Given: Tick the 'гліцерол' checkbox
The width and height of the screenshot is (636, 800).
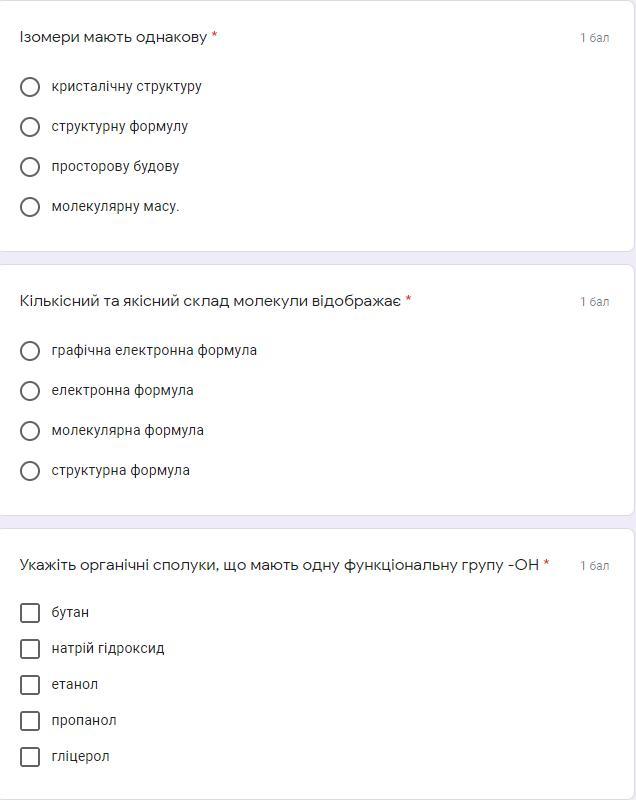Looking at the screenshot, I should click(x=30, y=757).
